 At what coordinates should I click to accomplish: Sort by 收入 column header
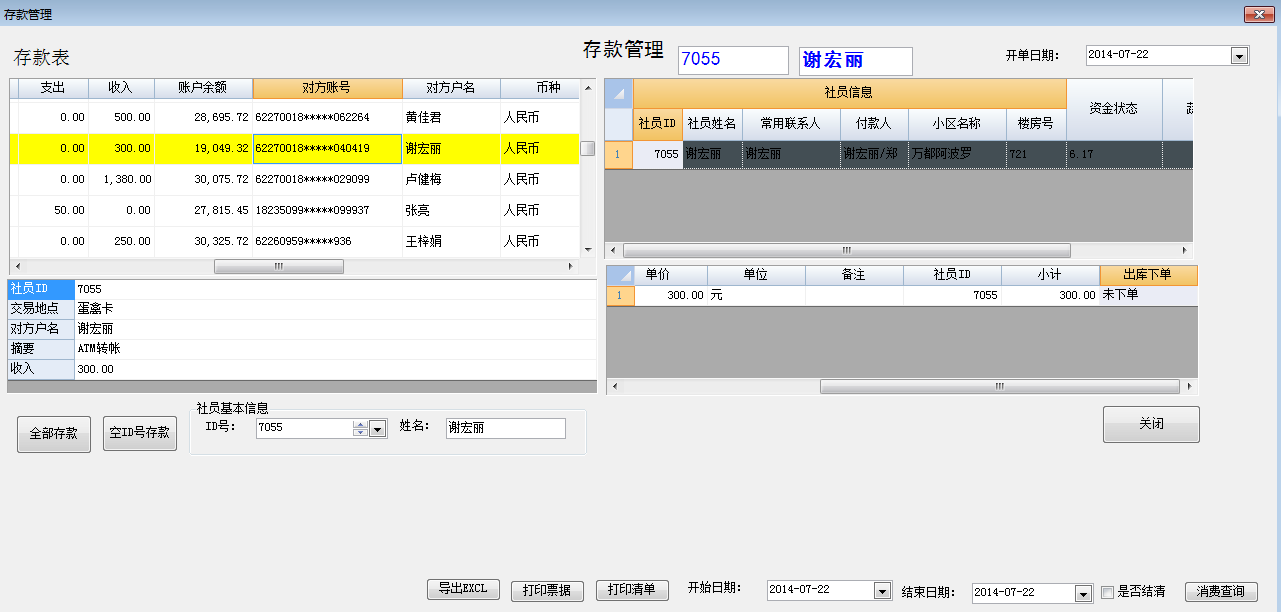(121, 88)
